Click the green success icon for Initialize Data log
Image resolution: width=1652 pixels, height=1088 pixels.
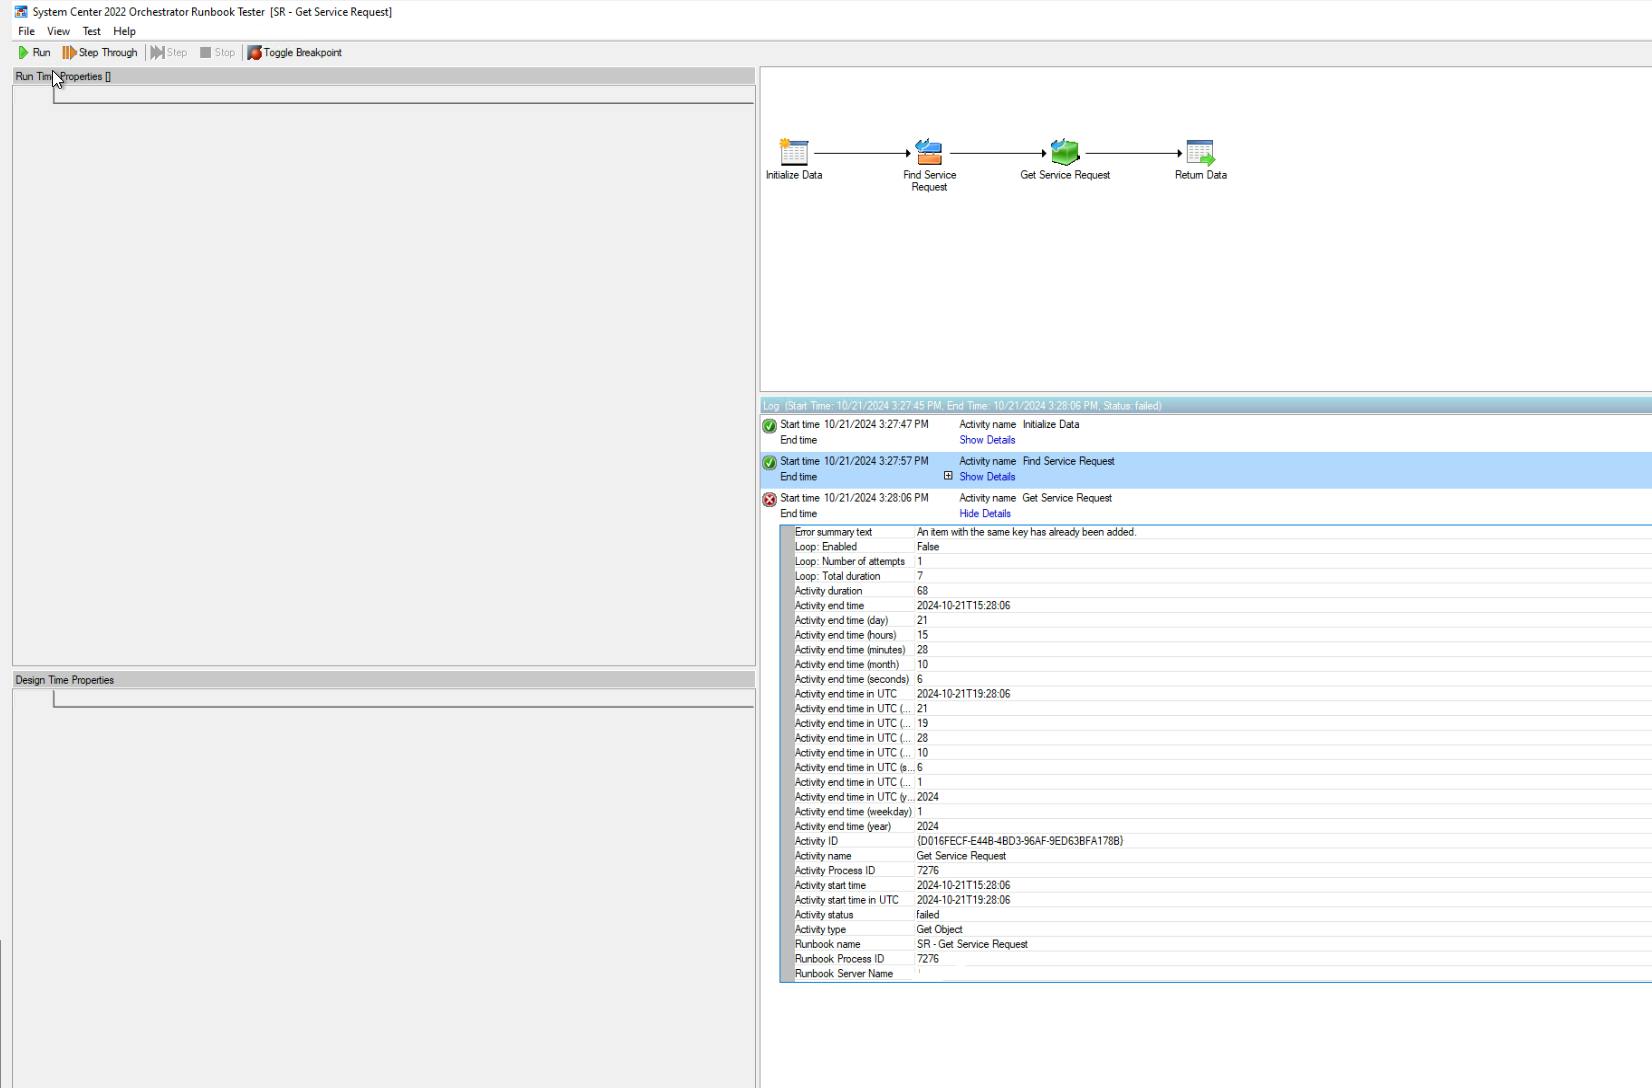(x=769, y=426)
